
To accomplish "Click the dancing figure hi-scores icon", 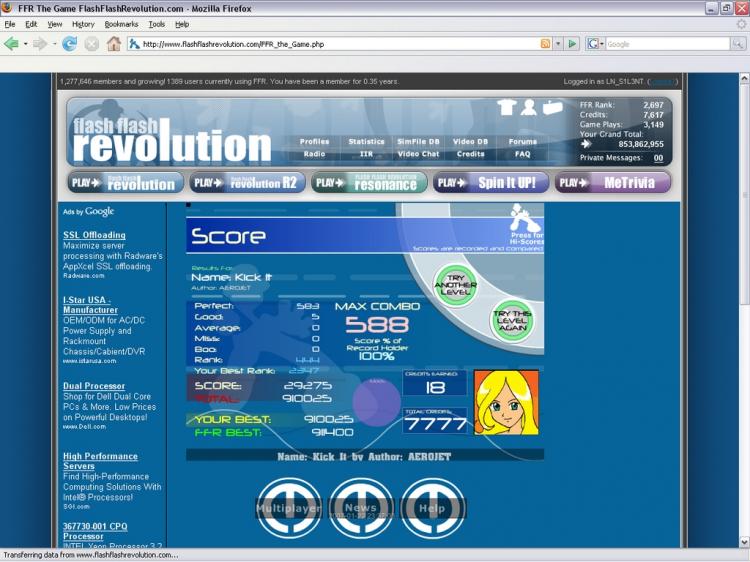I will 524,217.
